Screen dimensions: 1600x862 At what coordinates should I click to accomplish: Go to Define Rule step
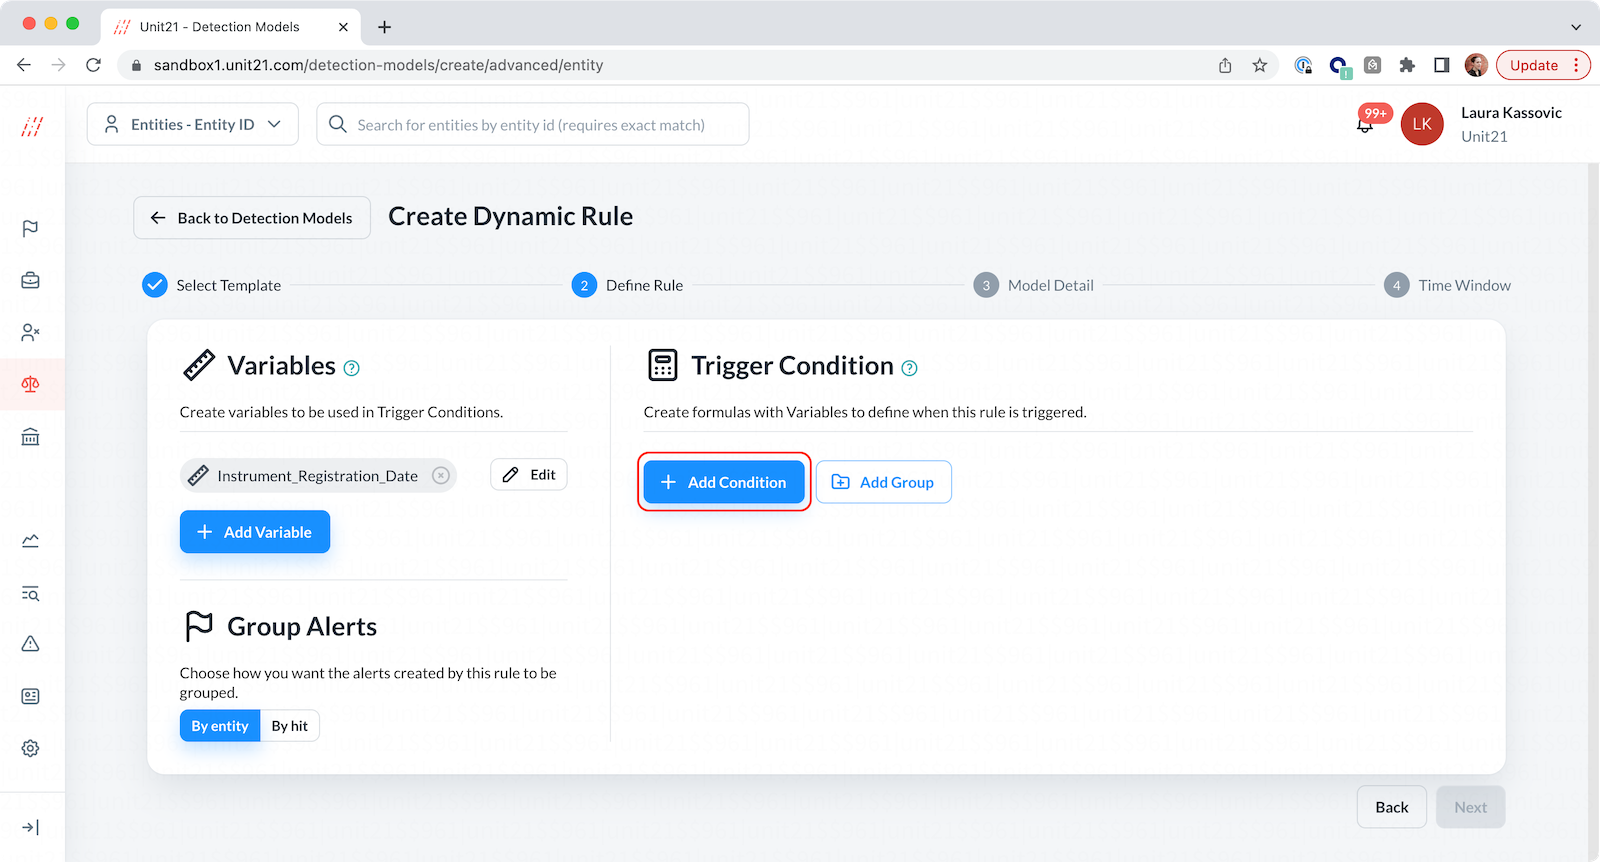pyautogui.click(x=628, y=285)
